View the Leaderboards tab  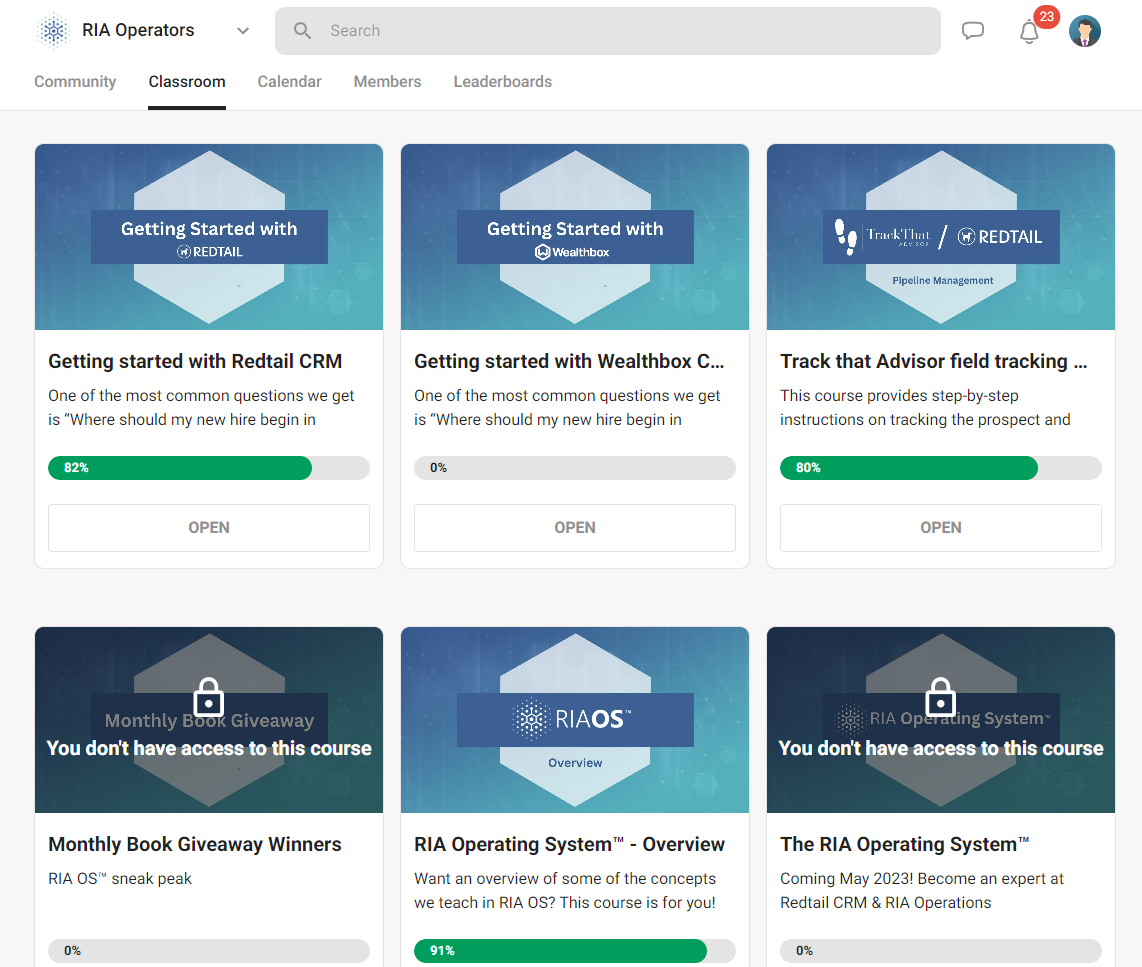click(502, 81)
